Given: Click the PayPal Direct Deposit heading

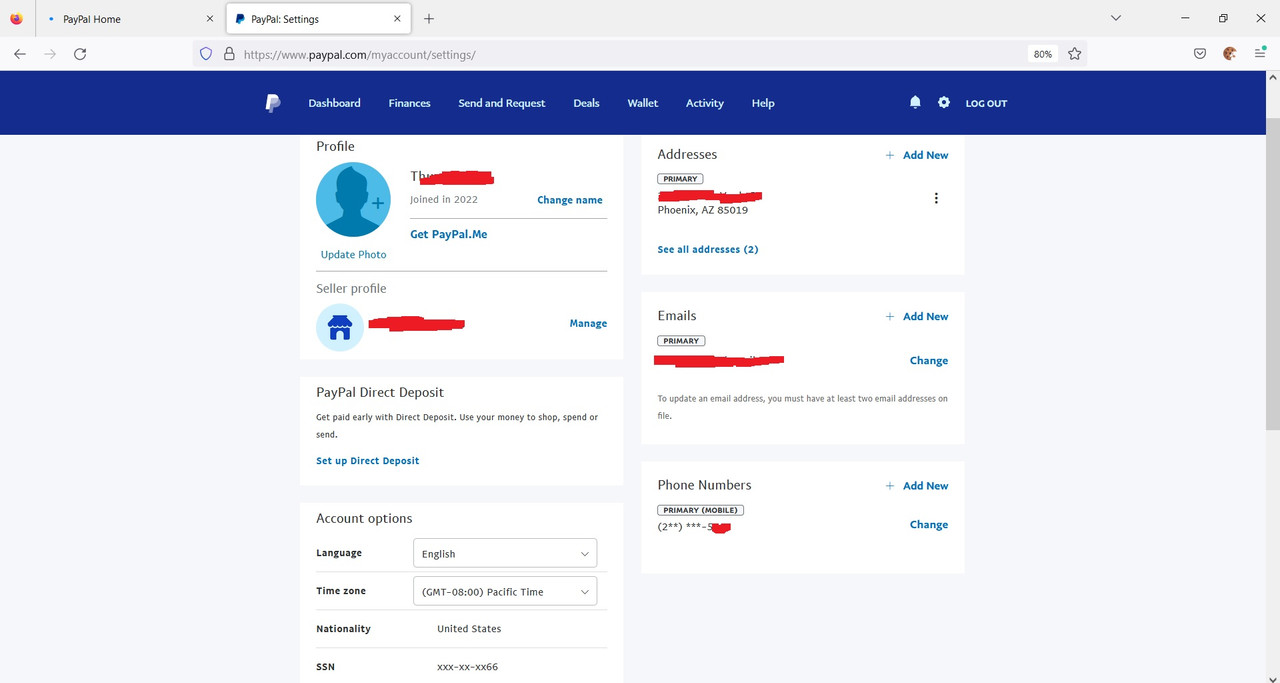Looking at the screenshot, I should (380, 392).
